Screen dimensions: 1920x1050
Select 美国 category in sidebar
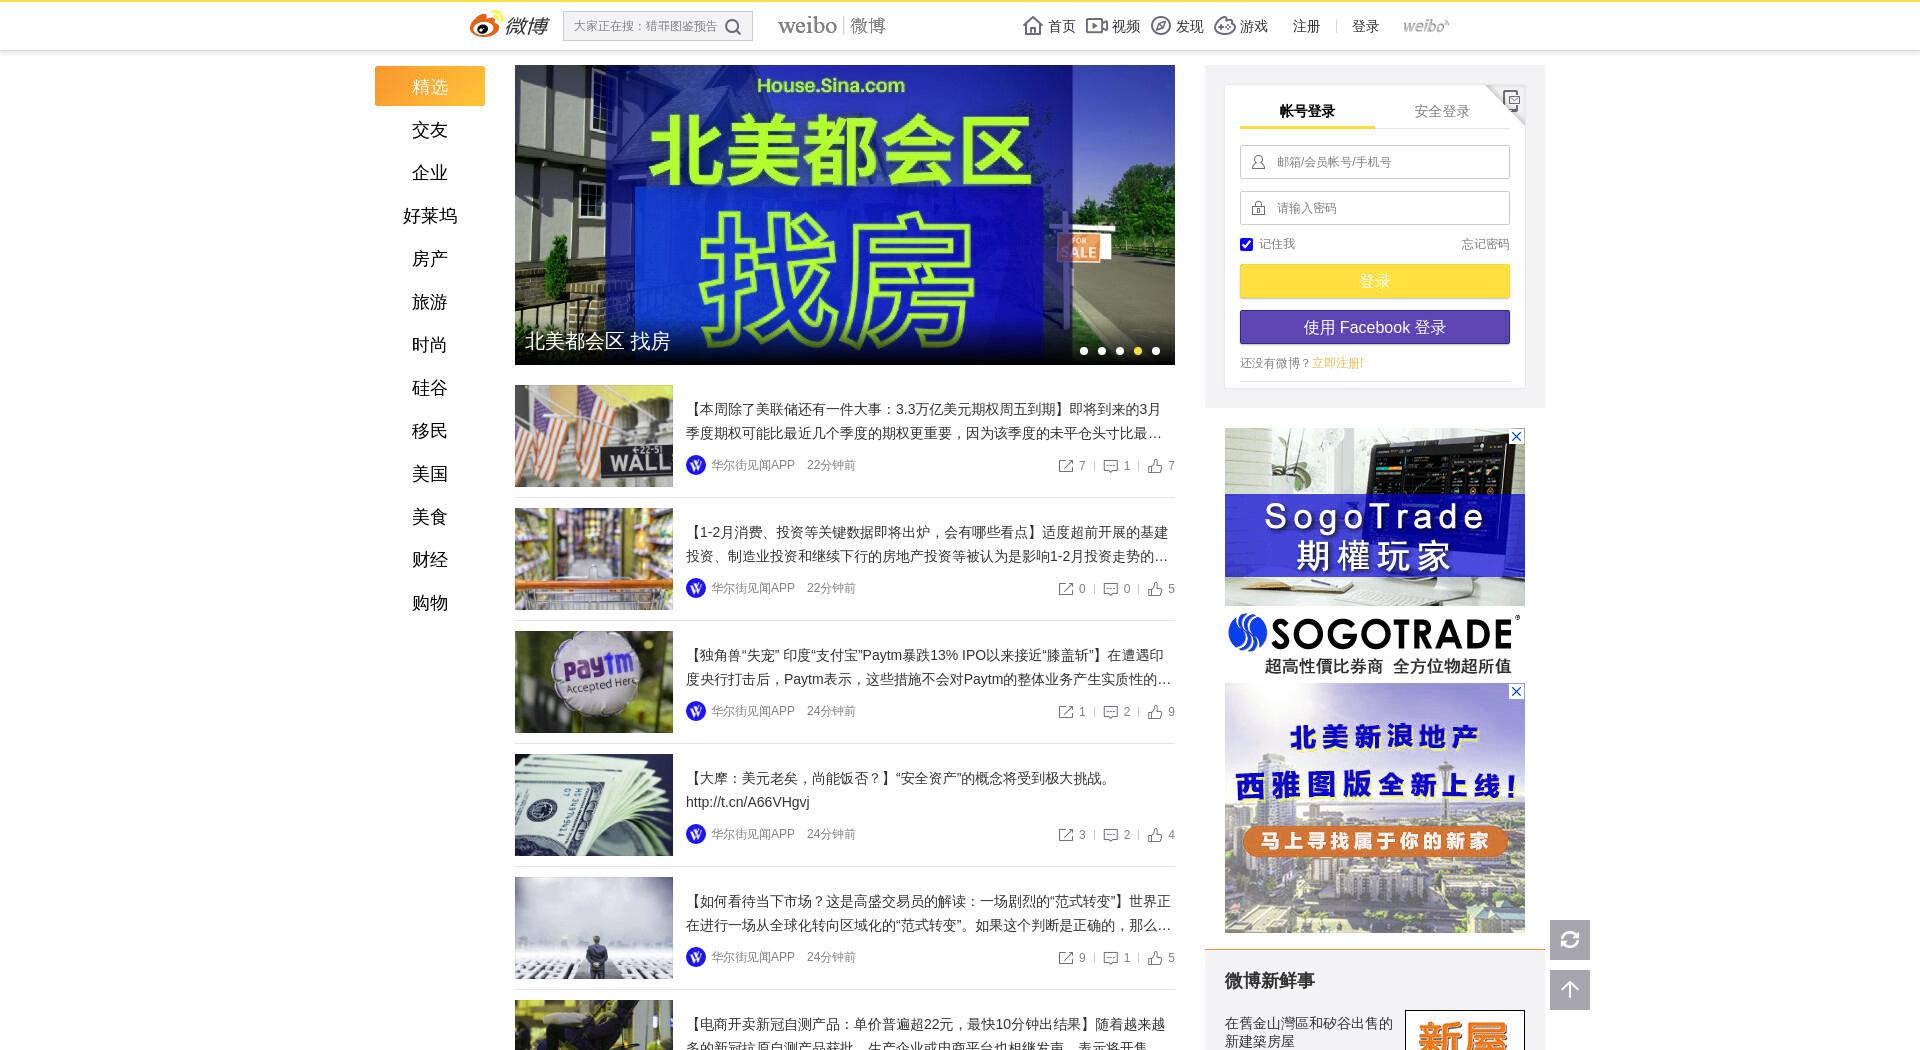(x=430, y=474)
